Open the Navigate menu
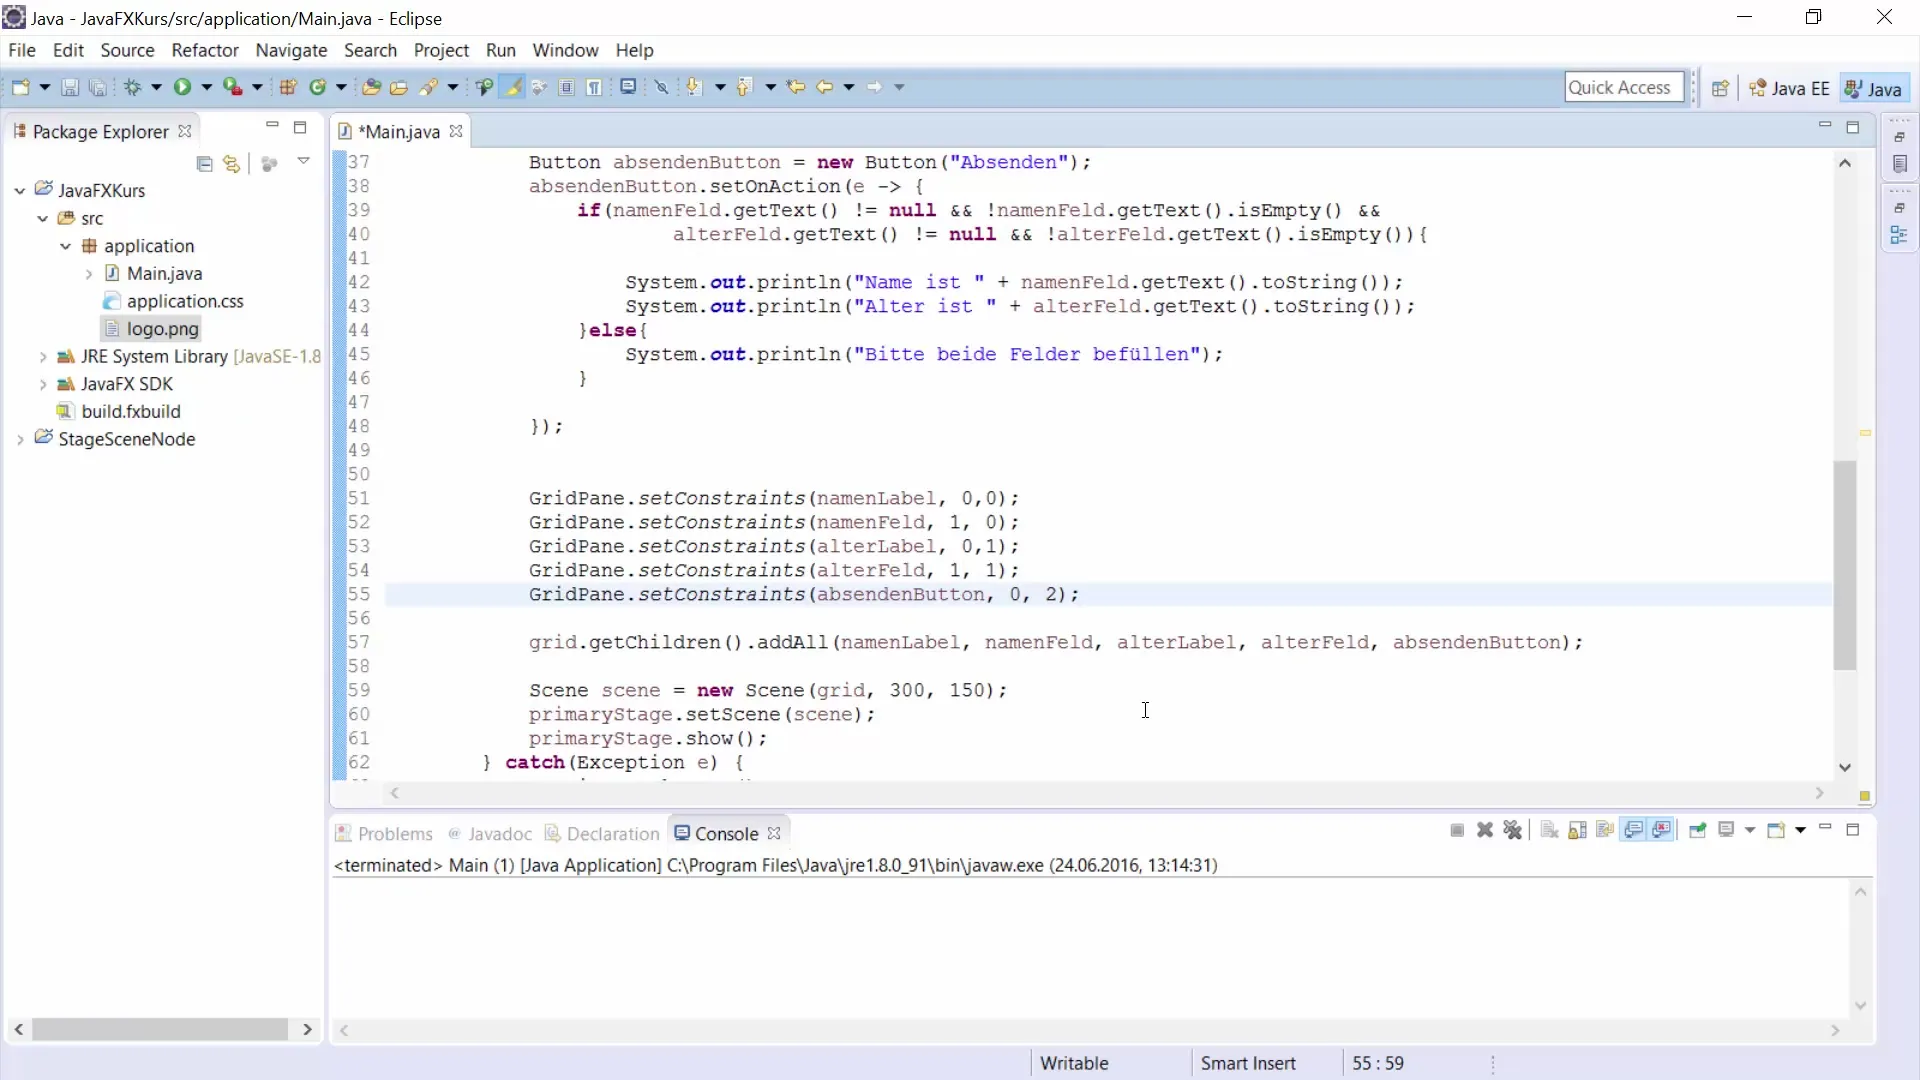 [291, 50]
